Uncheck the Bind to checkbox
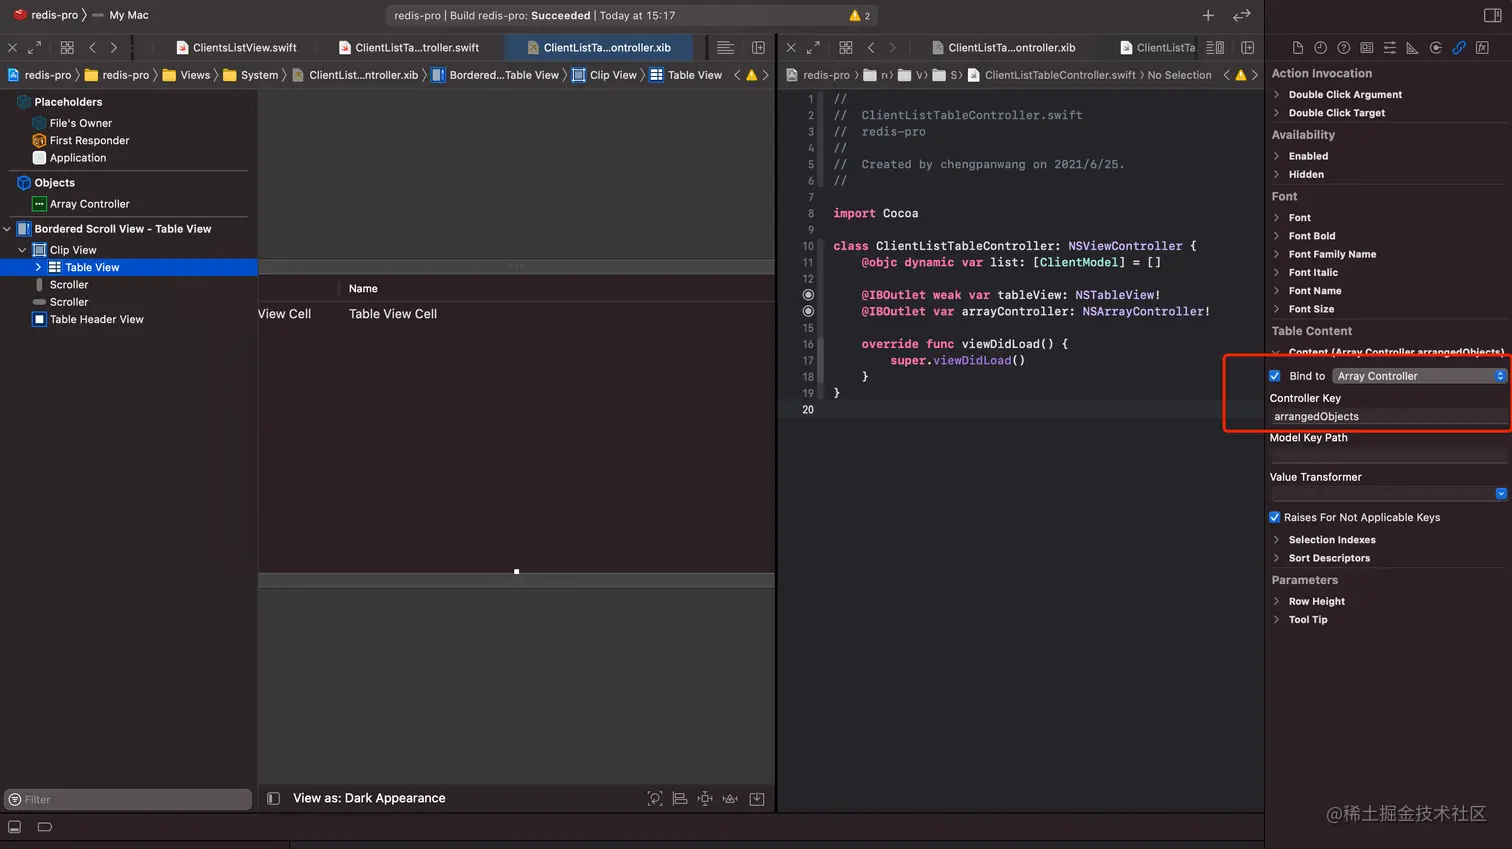This screenshot has width=1512, height=849. (1275, 376)
